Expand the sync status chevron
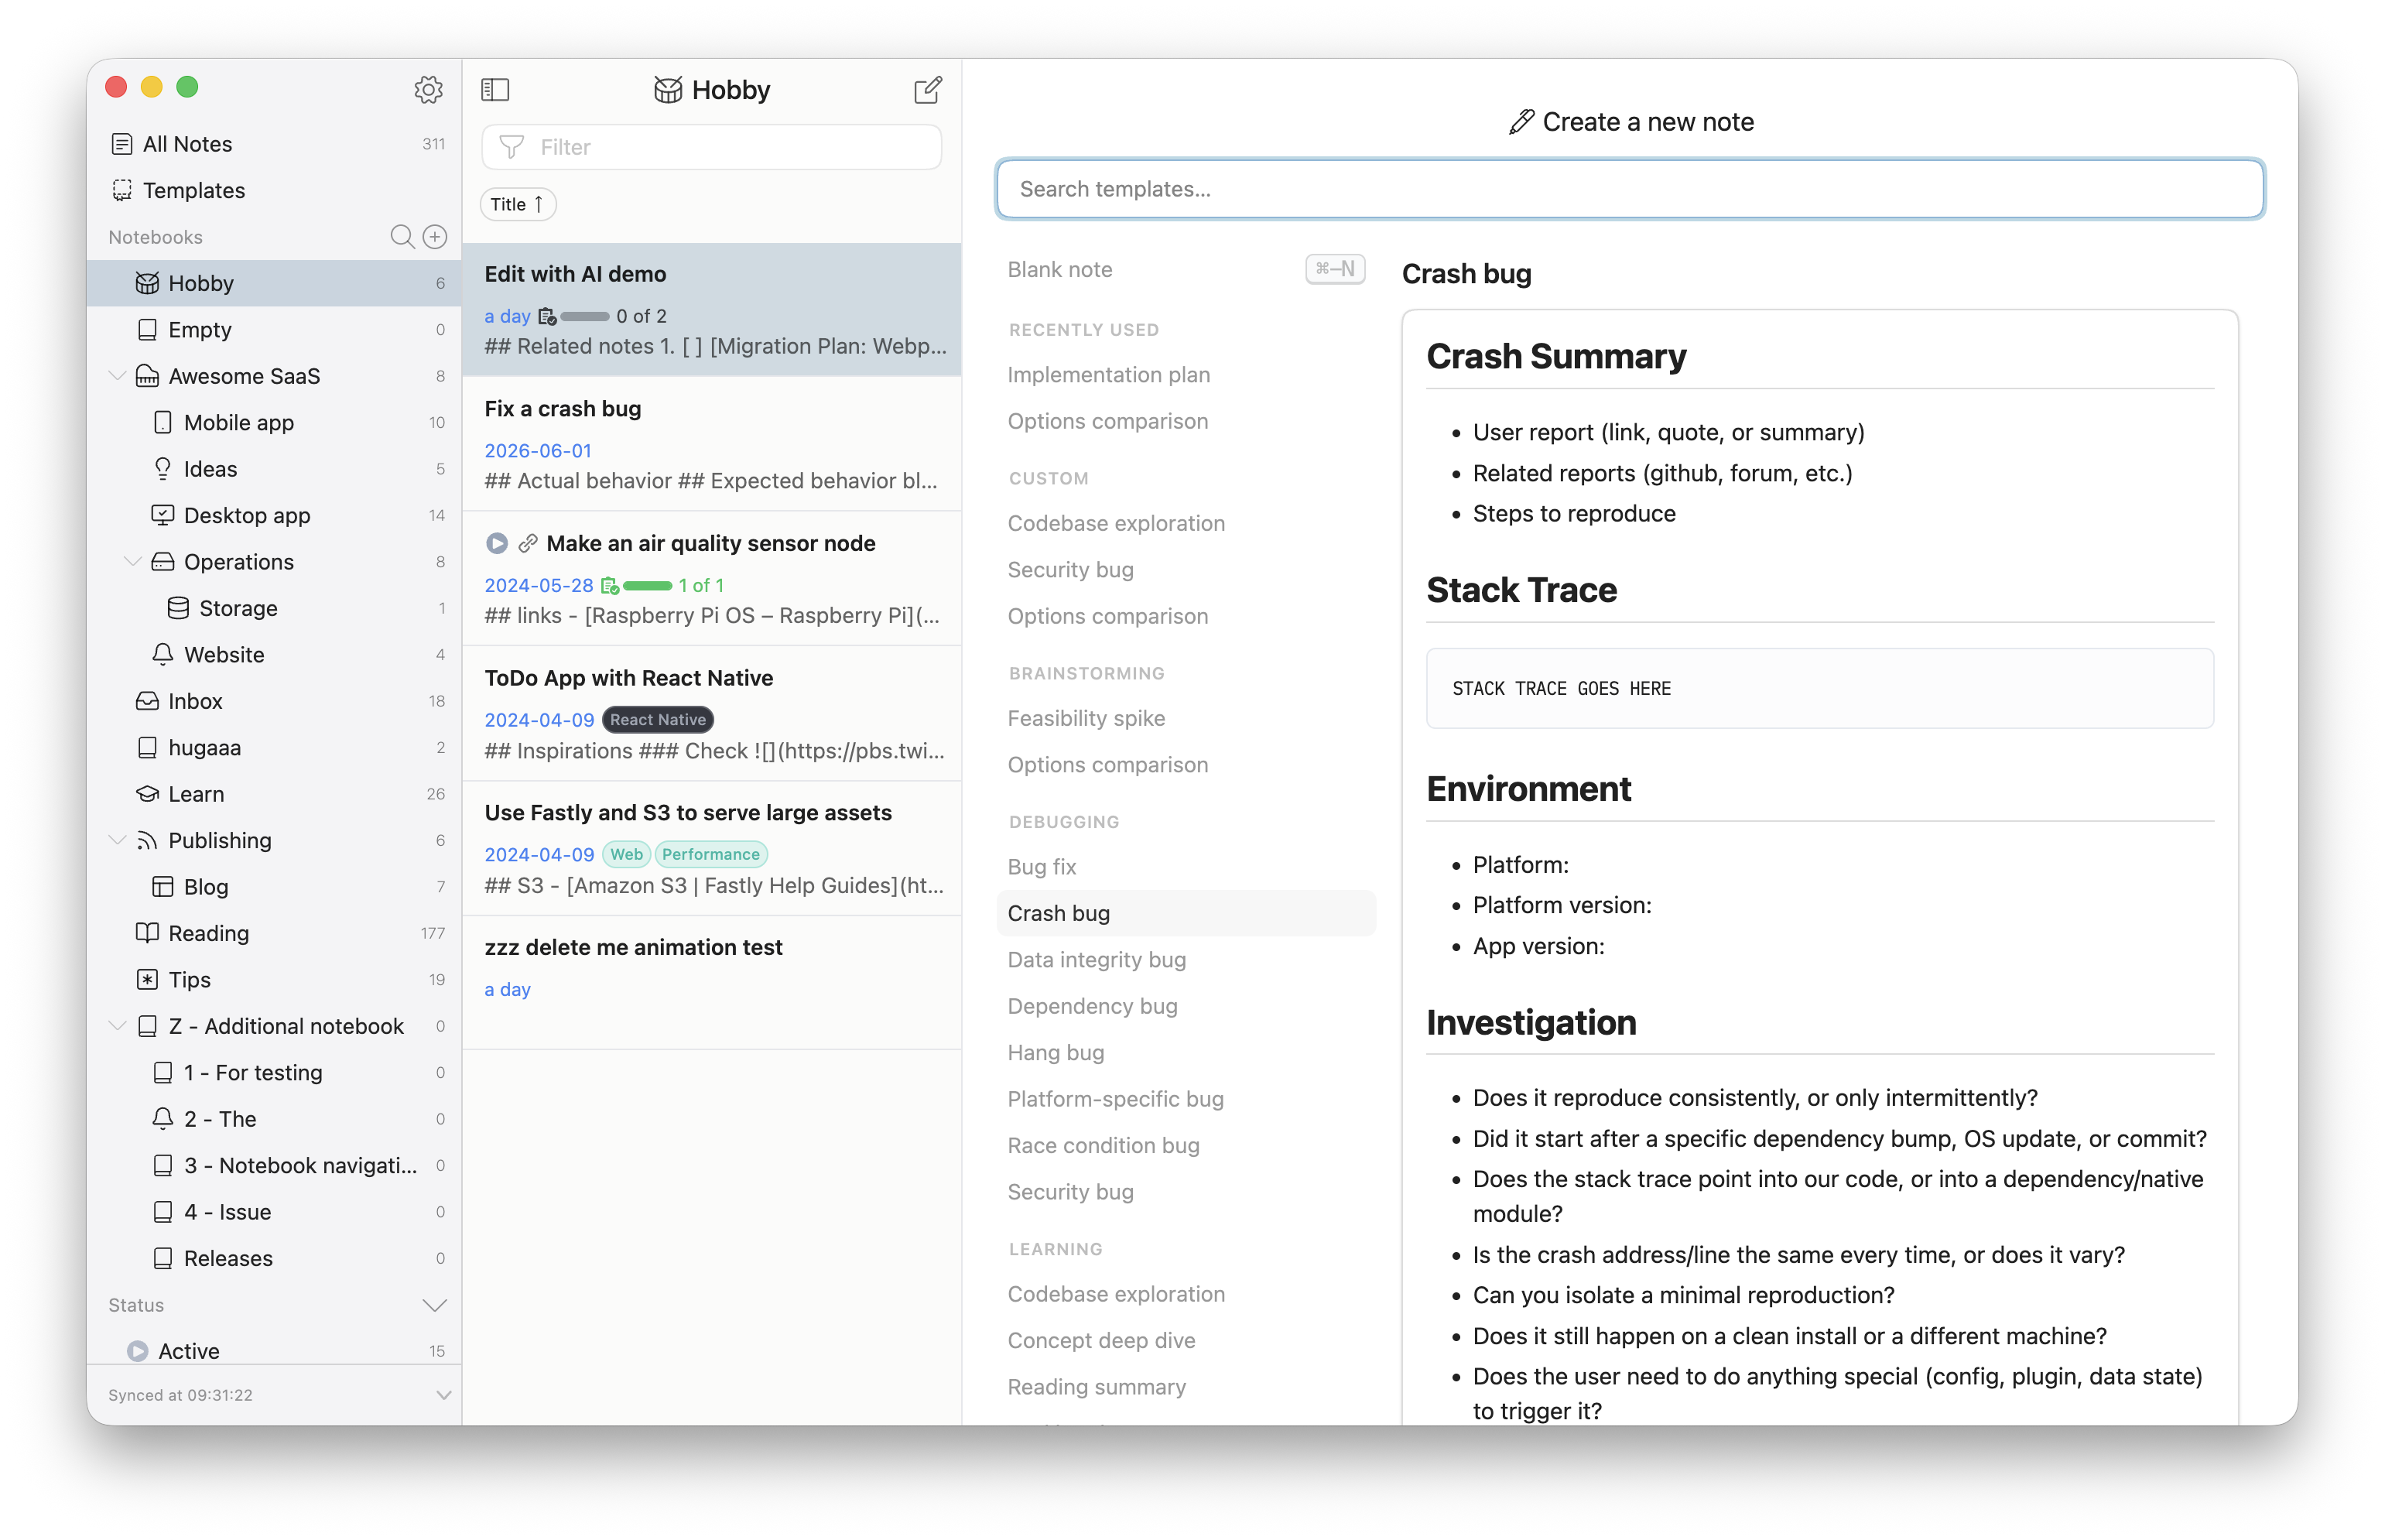2385x1540 pixels. point(443,1395)
